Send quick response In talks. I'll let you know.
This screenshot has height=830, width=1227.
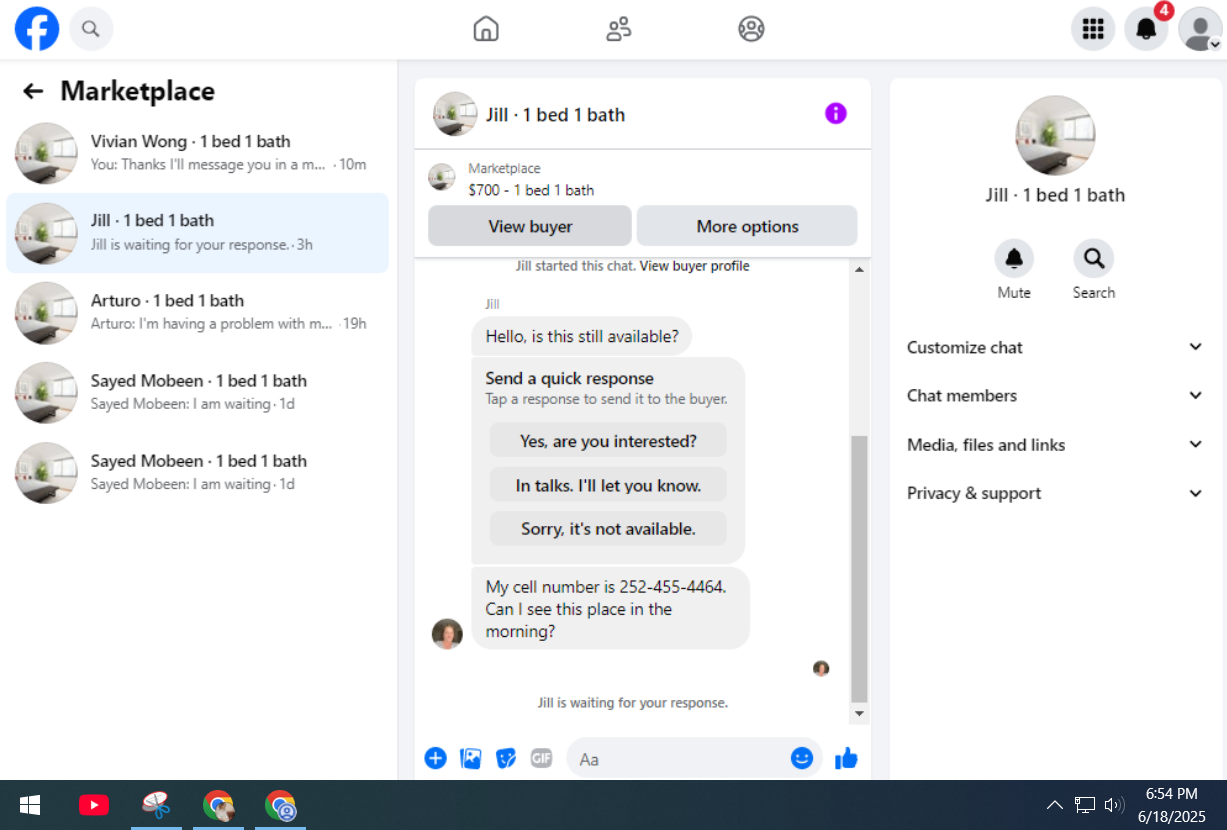[x=608, y=486]
